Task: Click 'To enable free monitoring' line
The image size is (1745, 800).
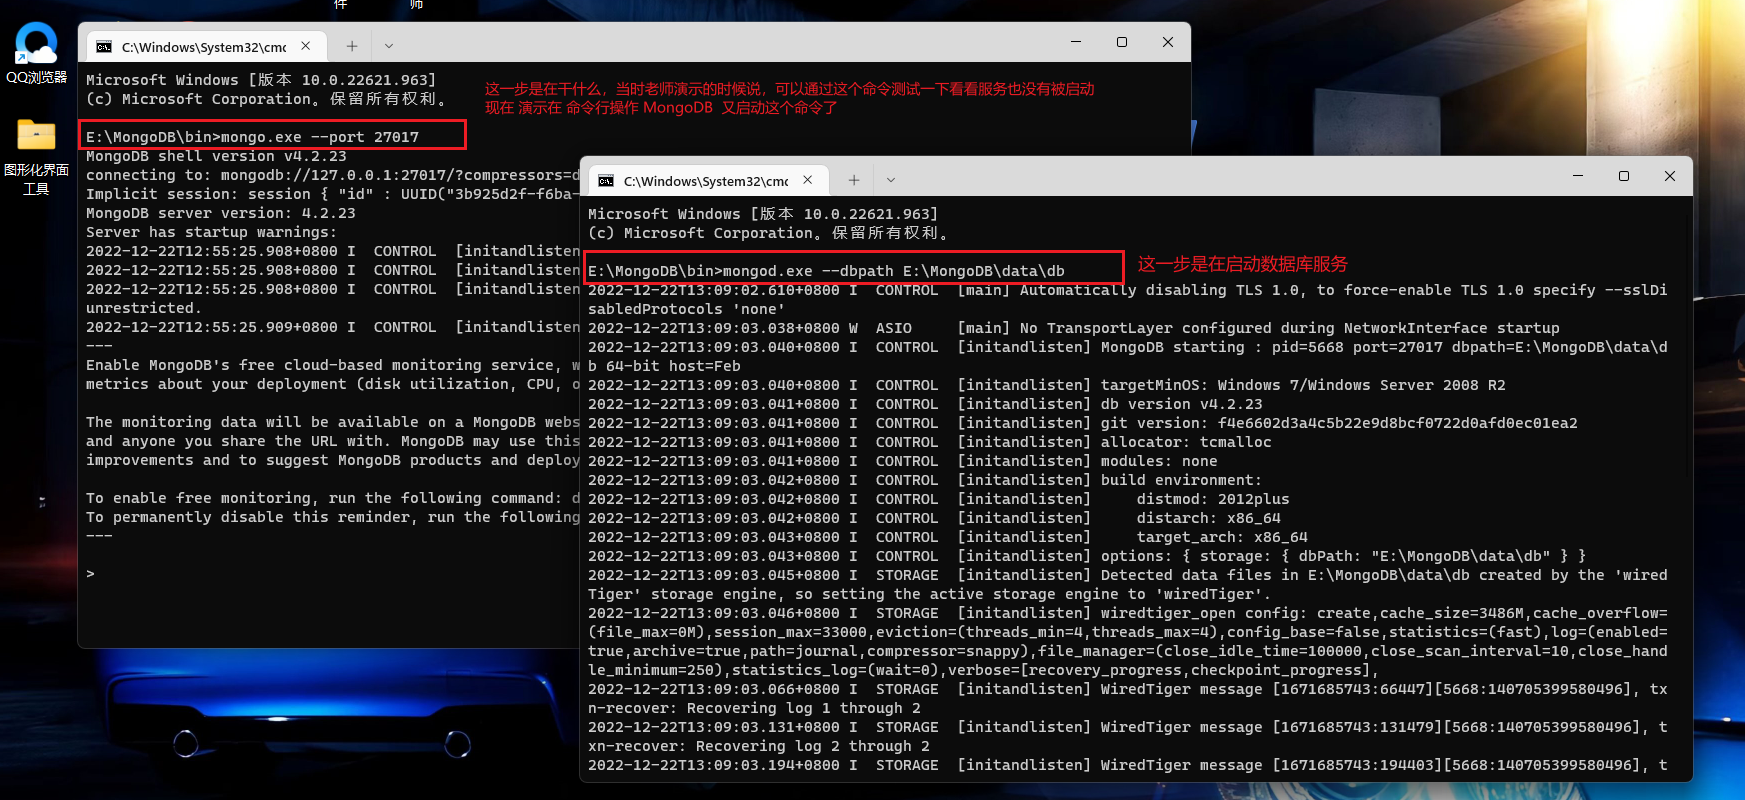Action: 332,498
